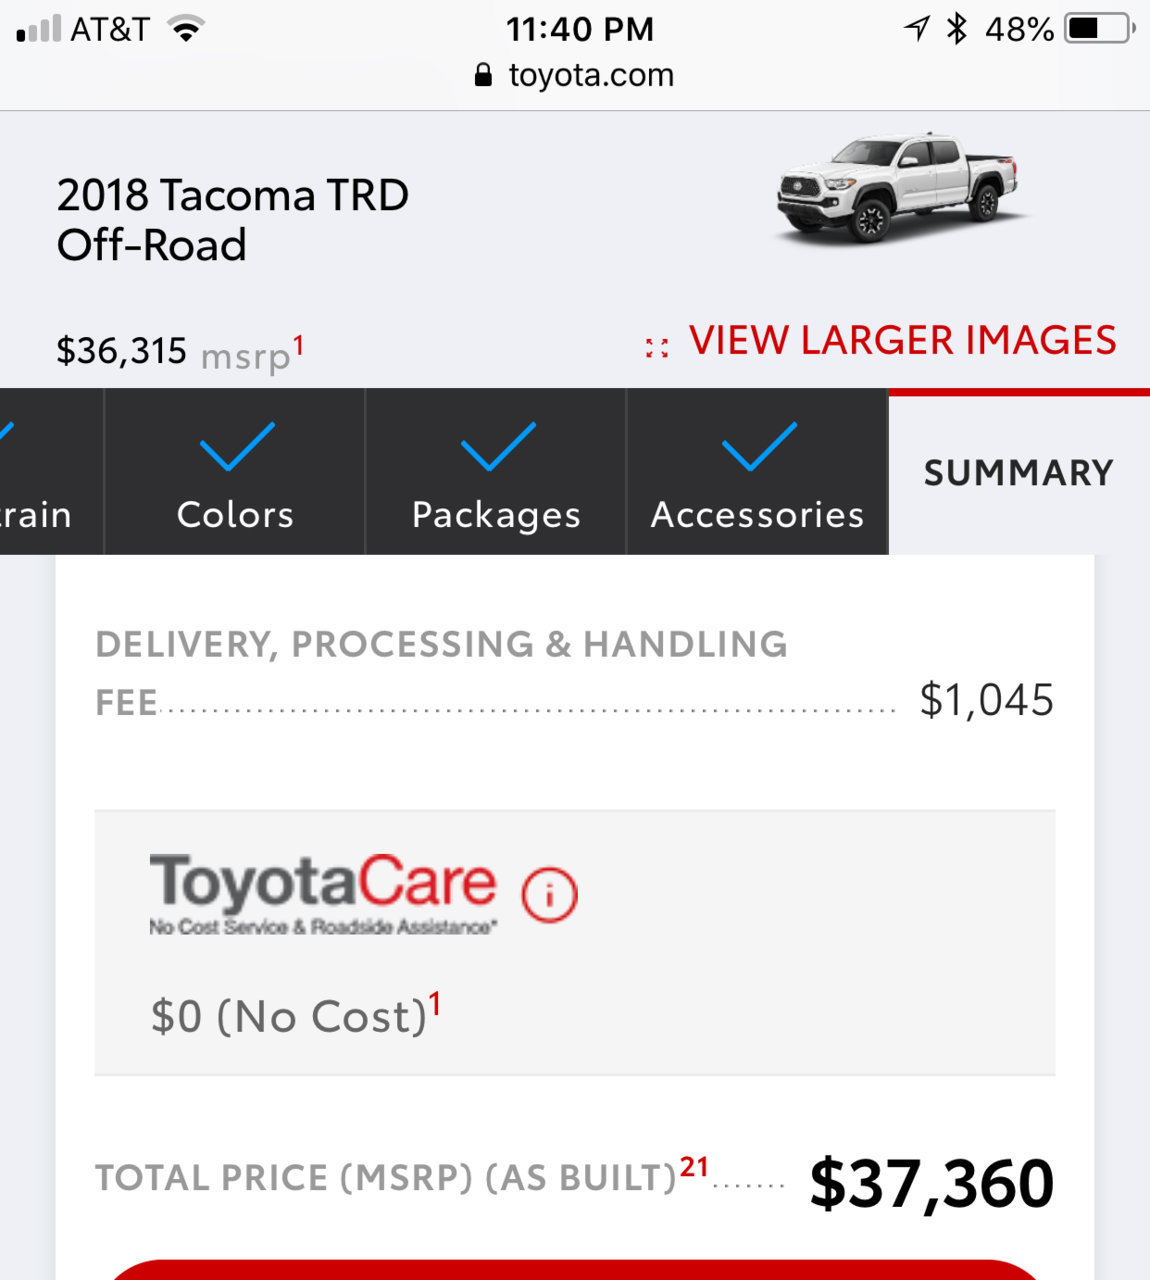Tap the expand icon beside View Larger Images

click(657, 347)
